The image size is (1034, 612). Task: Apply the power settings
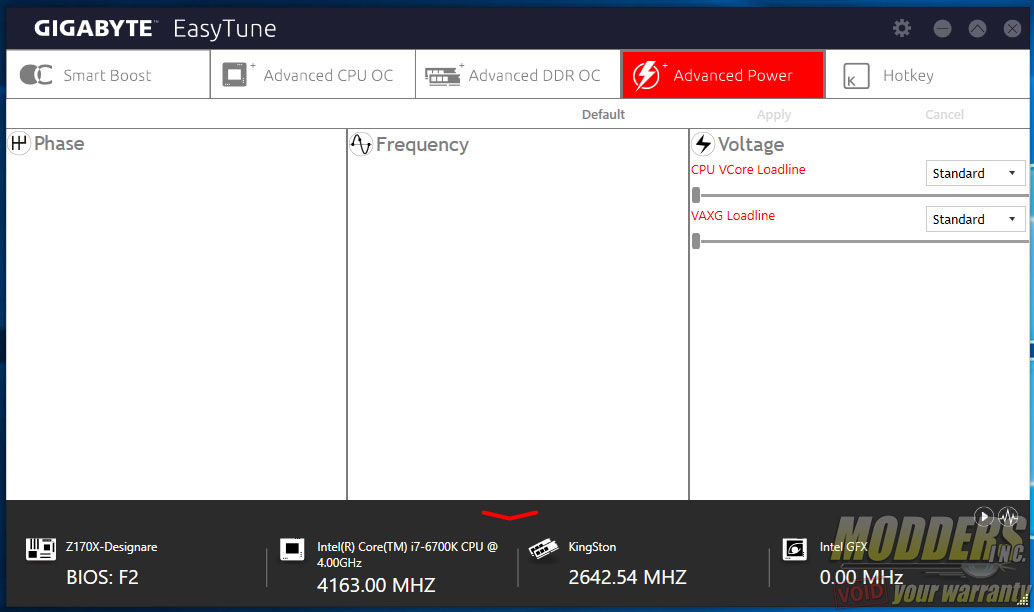tap(774, 115)
